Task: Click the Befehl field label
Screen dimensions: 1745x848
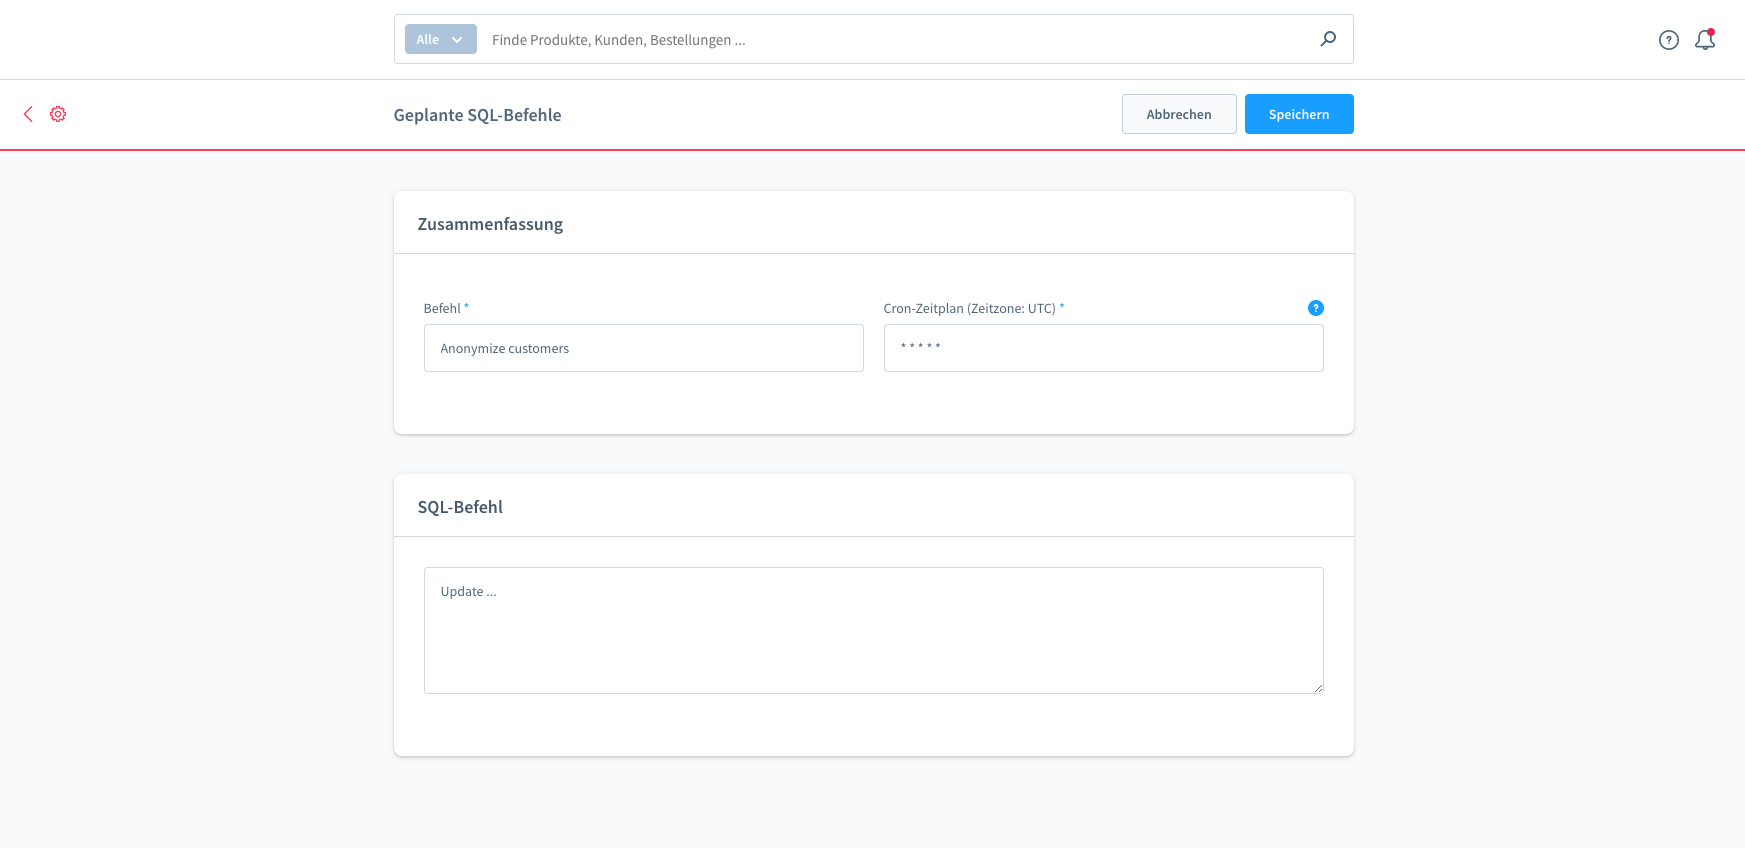Action: pyautogui.click(x=442, y=308)
